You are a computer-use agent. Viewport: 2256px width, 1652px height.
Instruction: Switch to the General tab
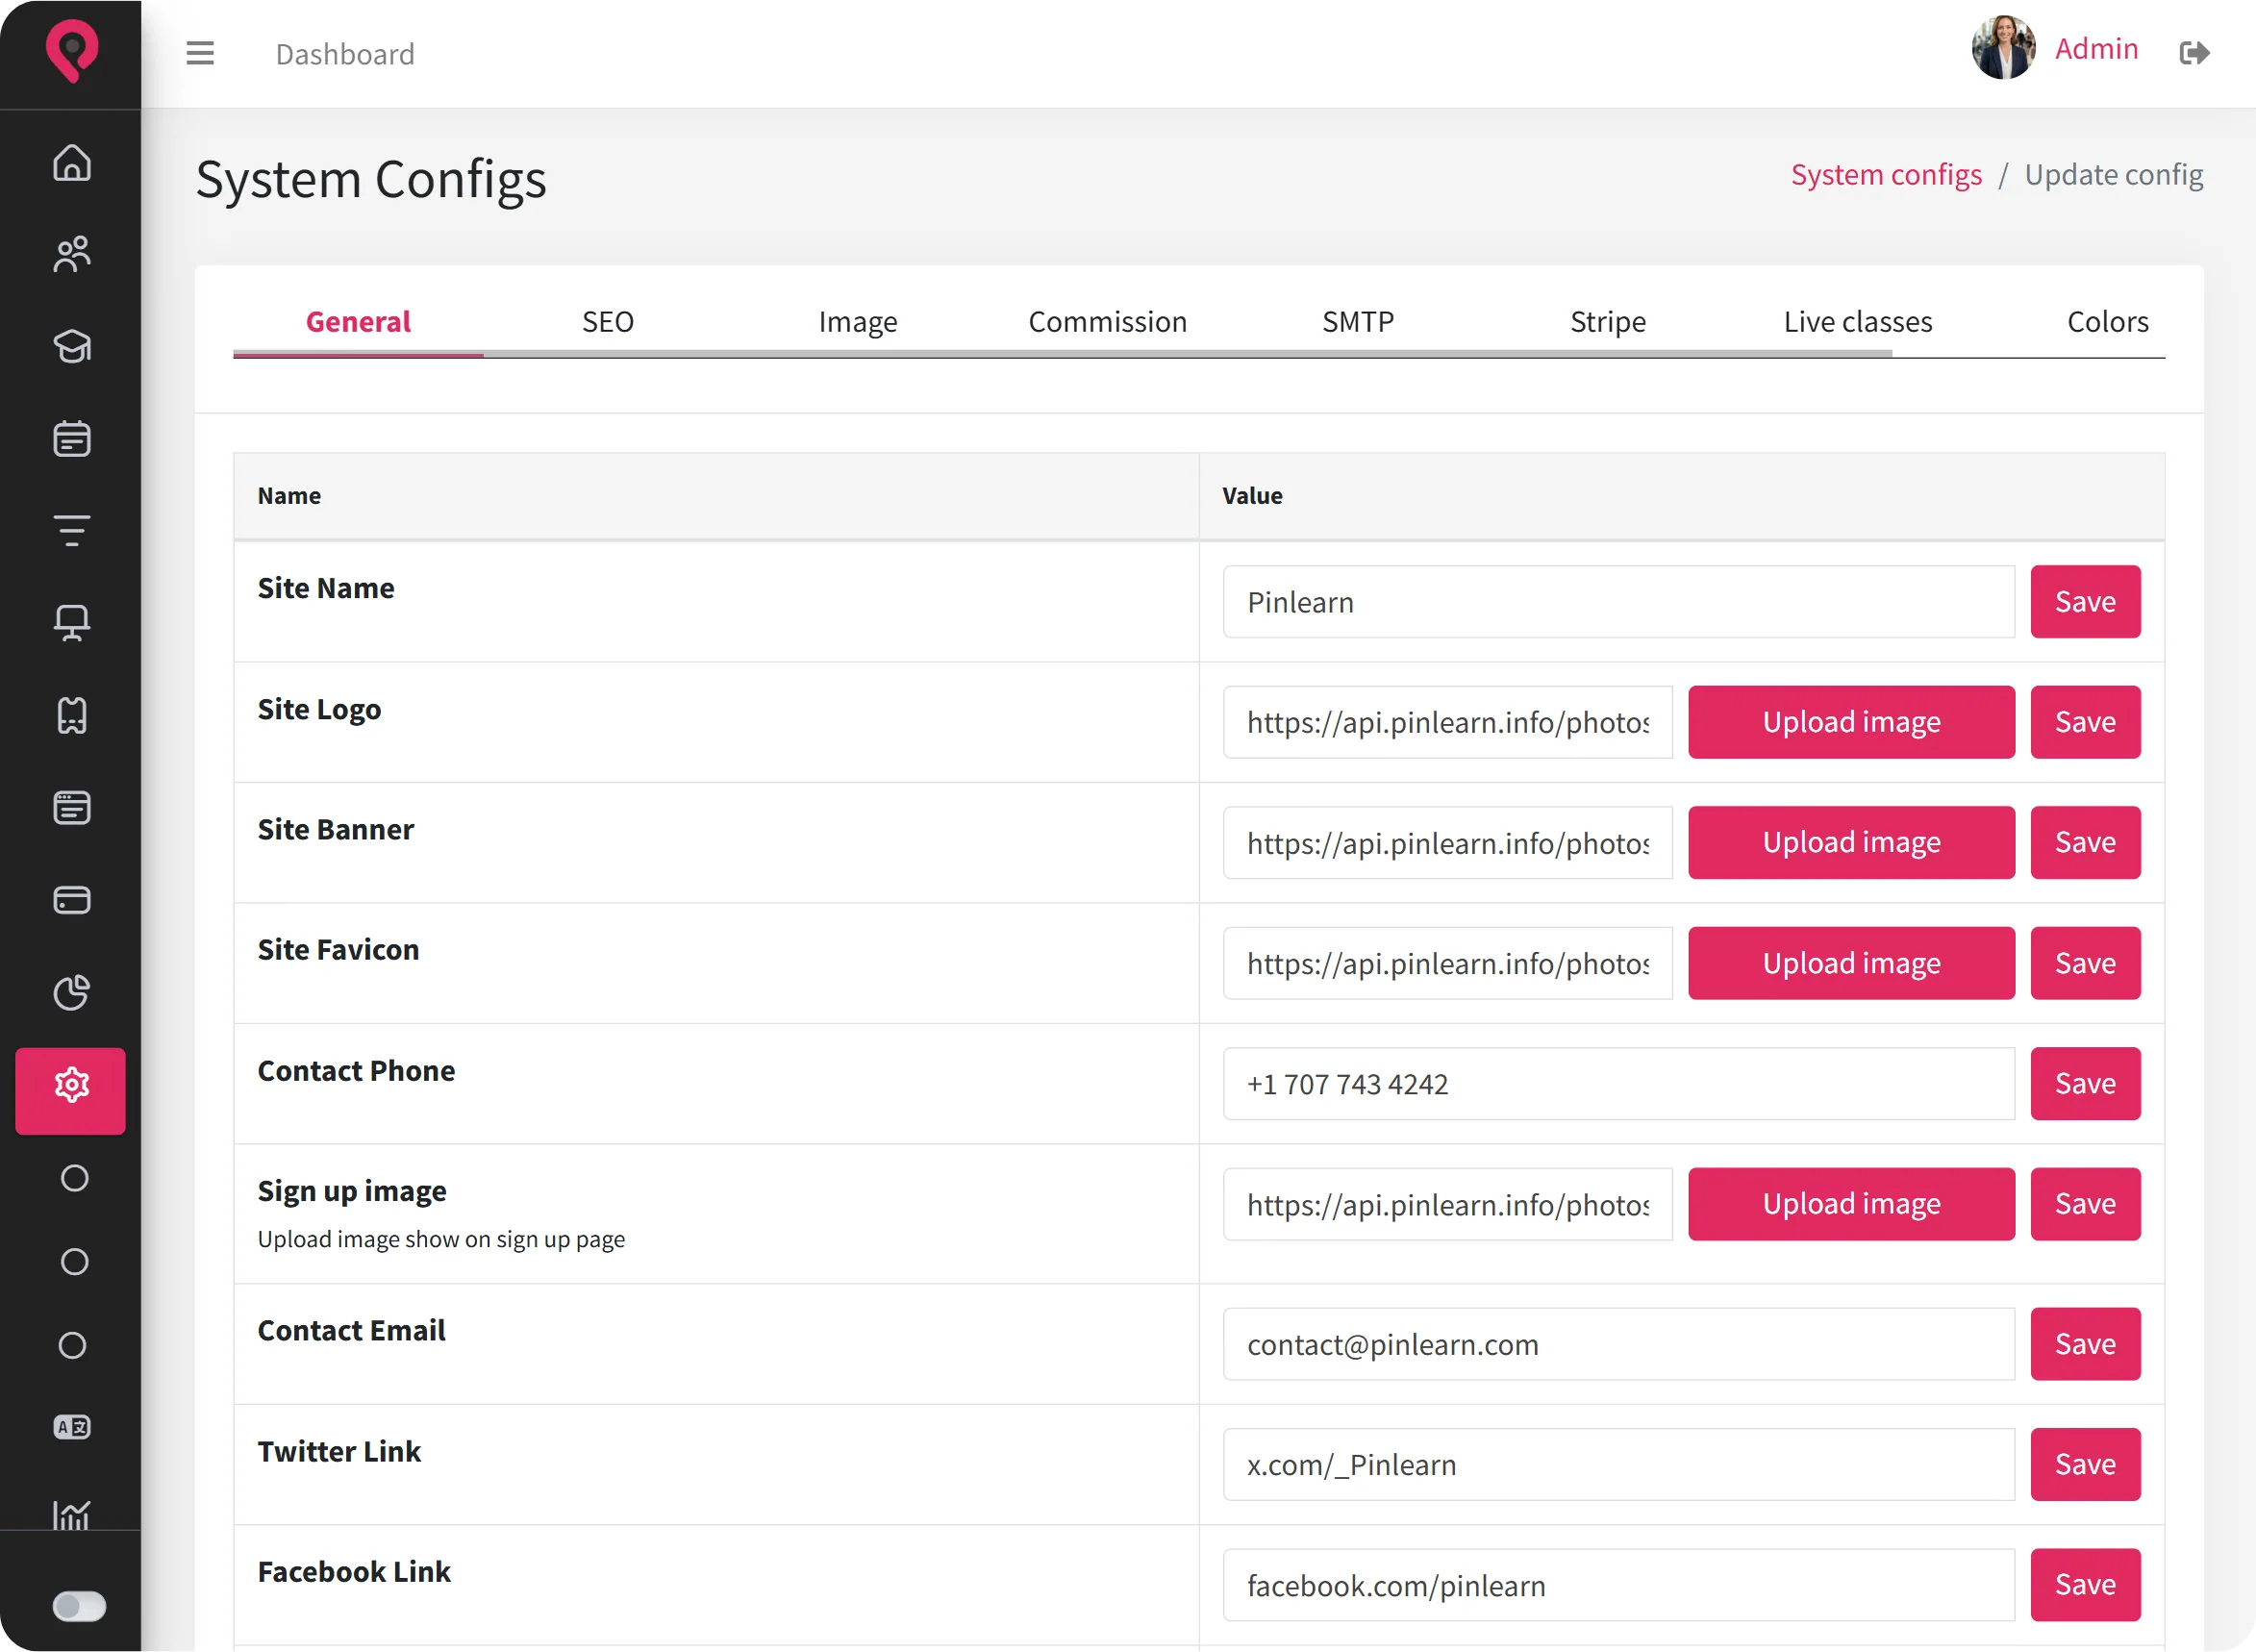tap(358, 322)
